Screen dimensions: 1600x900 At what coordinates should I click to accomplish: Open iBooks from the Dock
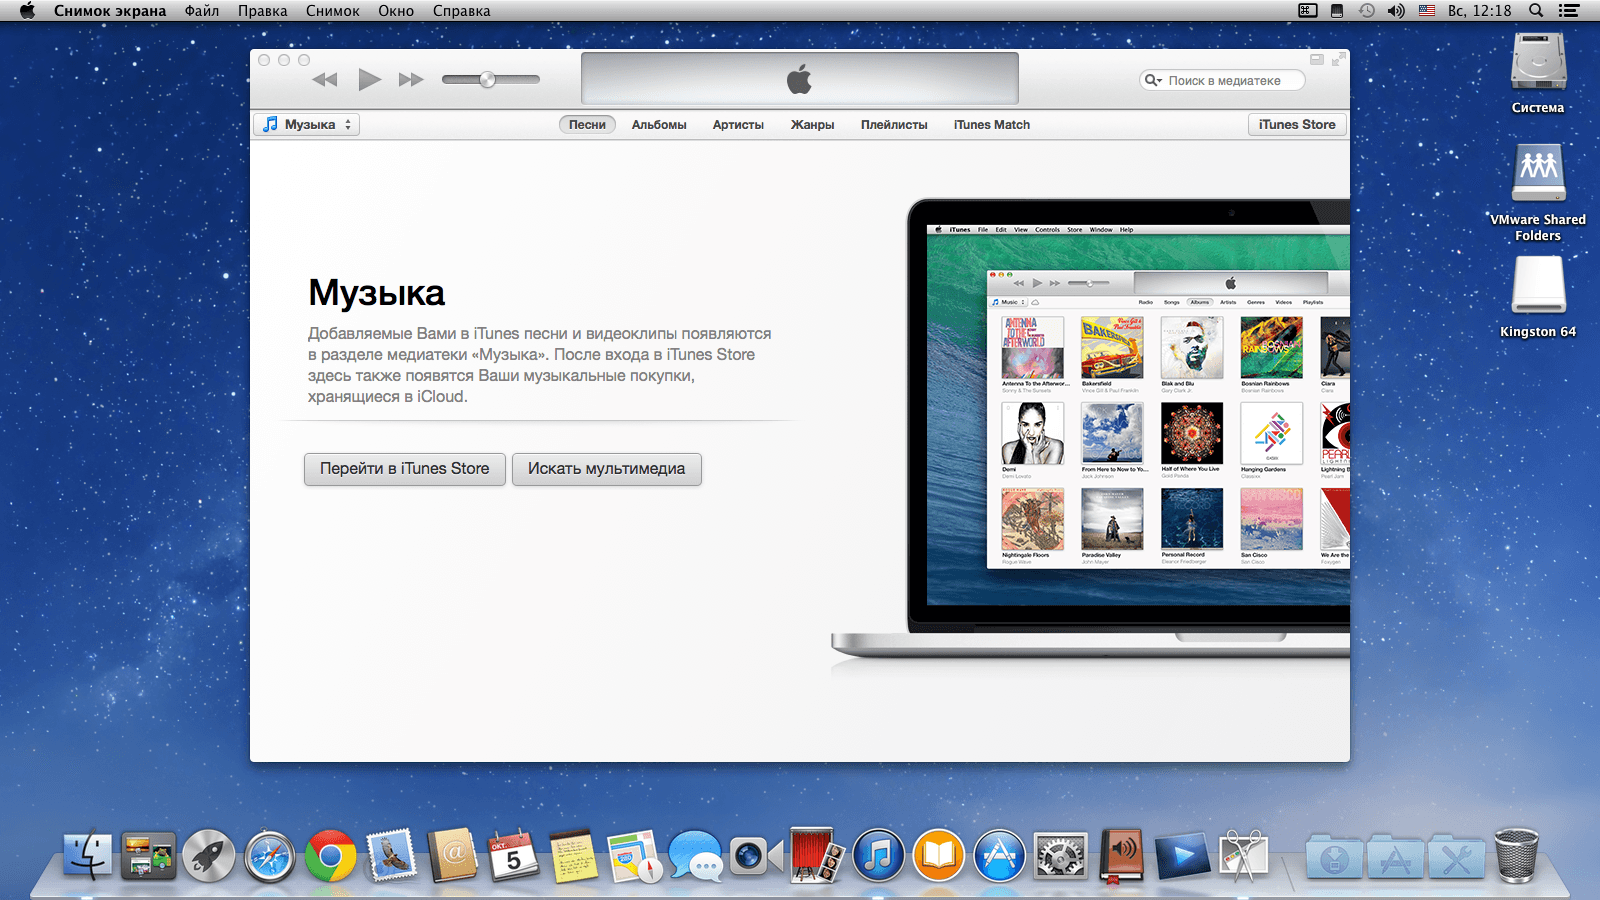(939, 856)
